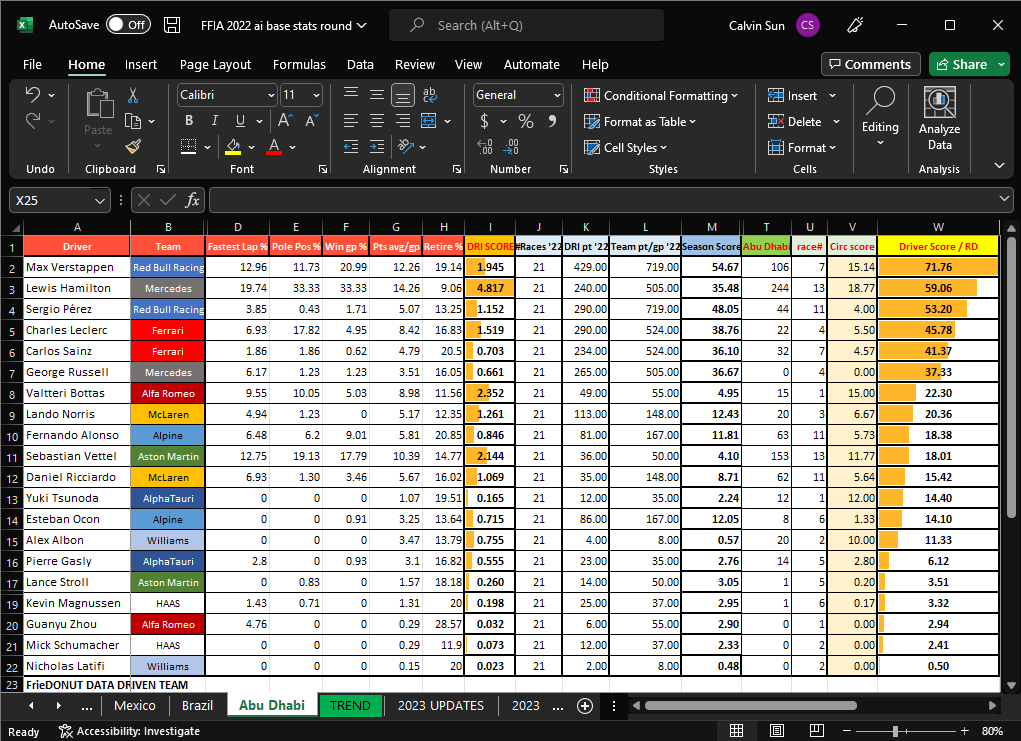Click the Increase Indent icon
Viewport: 1021px width, 741px height.
point(376,147)
